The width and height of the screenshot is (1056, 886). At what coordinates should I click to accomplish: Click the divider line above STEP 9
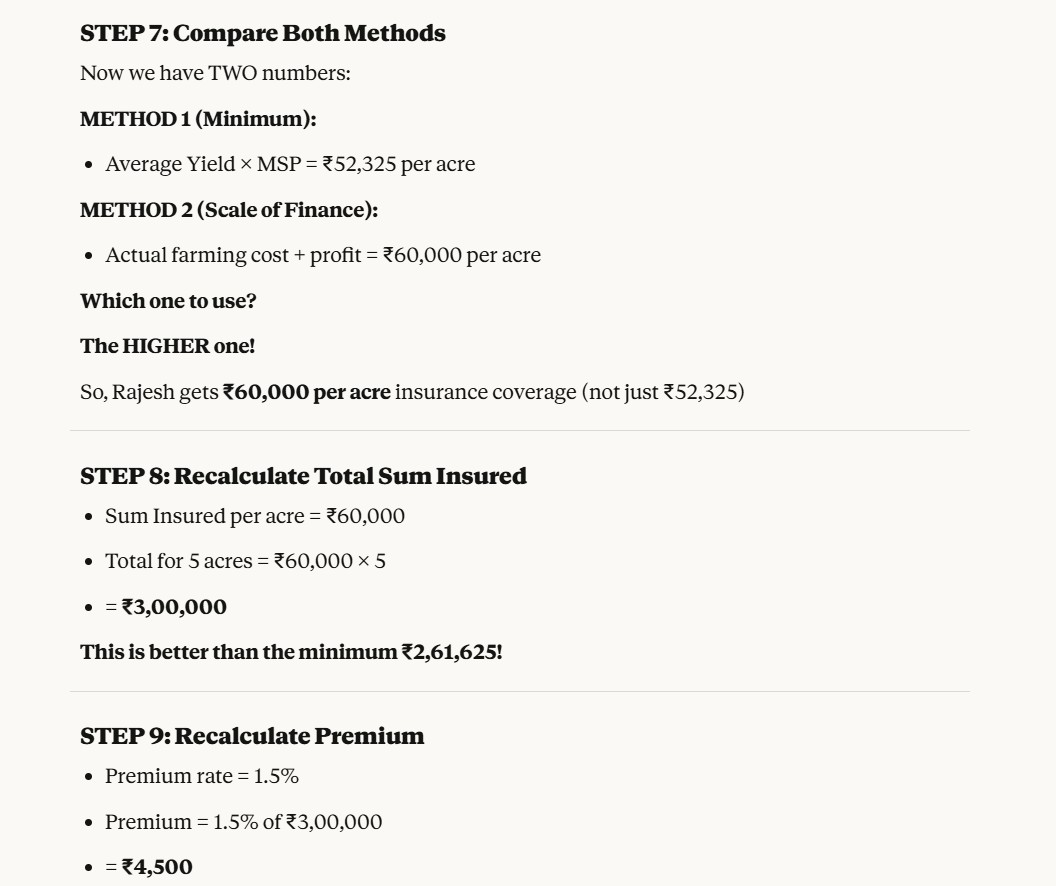(x=520, y=691)
